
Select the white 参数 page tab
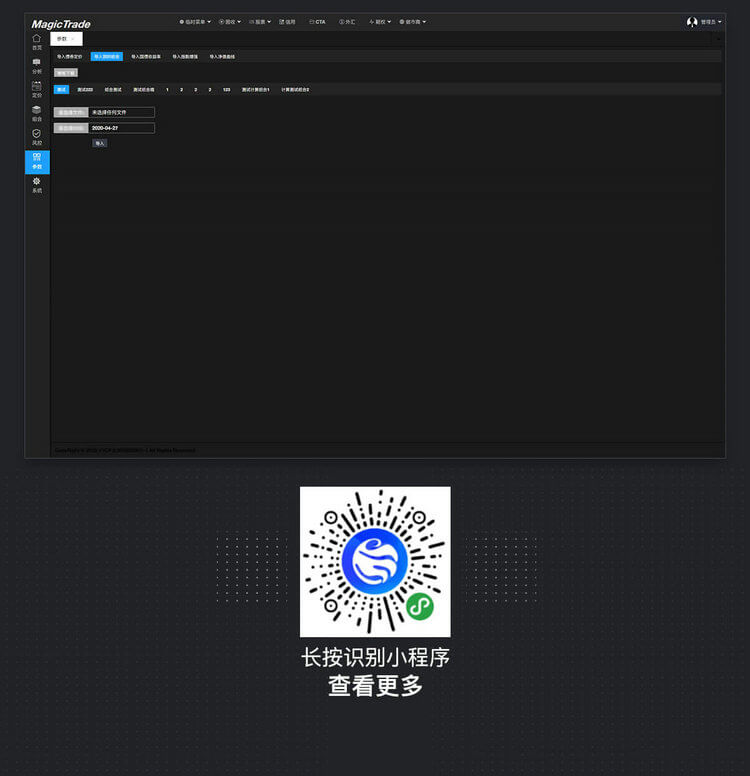click(66, 39)
